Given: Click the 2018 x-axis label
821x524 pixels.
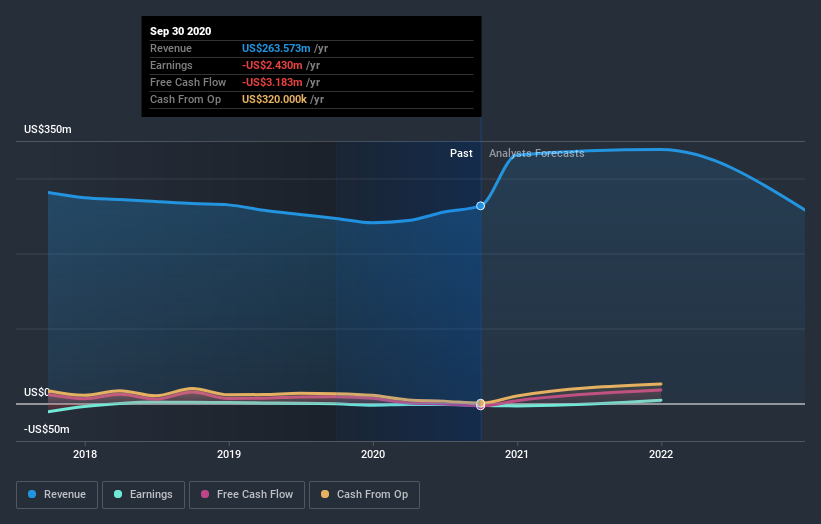Looking at the screenshot, I should 85,454.
